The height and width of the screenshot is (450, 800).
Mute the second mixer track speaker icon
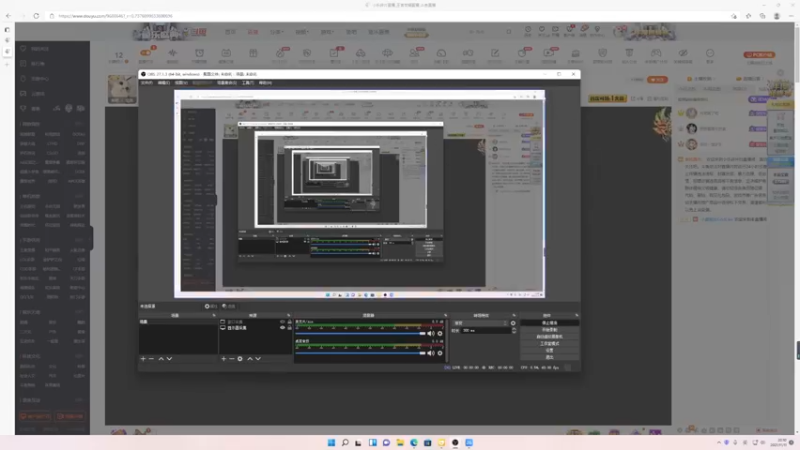click(431, 353)
